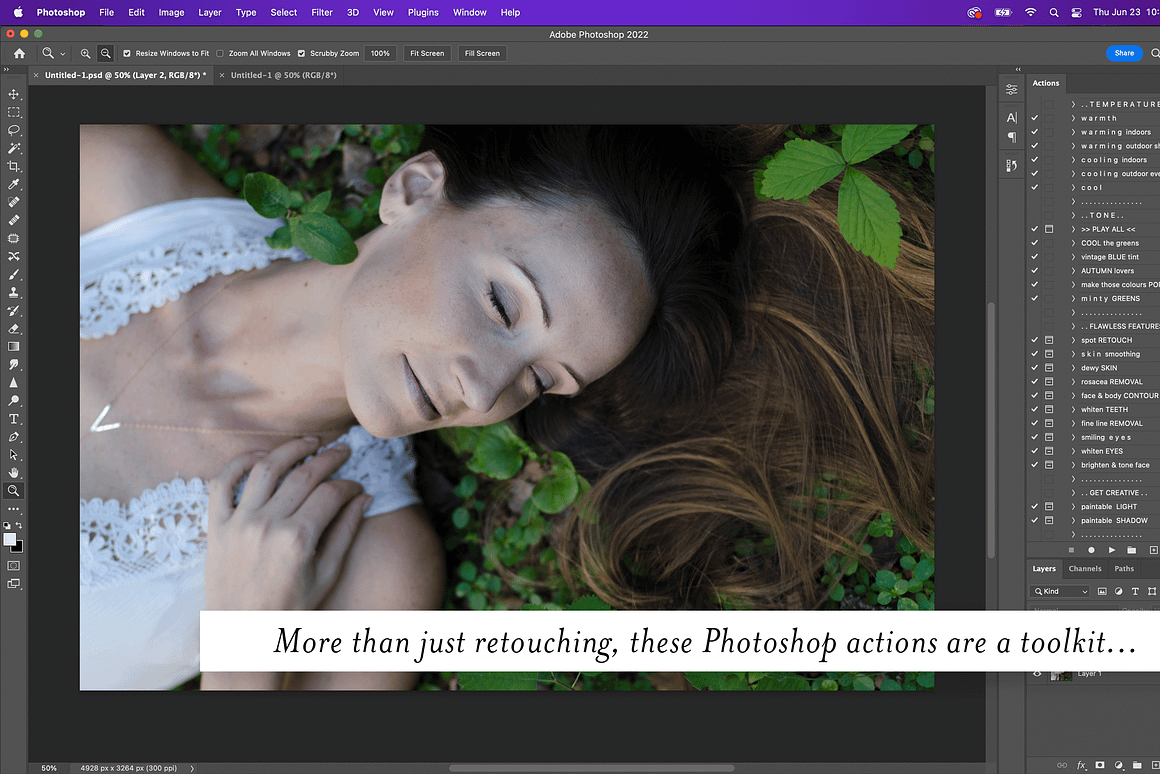Click the Fit Screen button
The image size is (1160, 774).
[427, 53]
